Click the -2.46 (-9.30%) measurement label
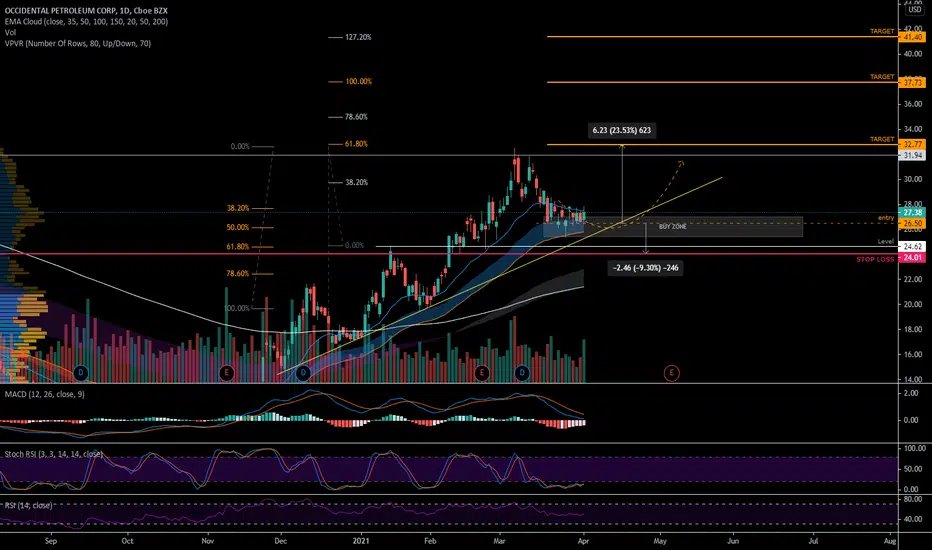932x550 pixels. [646, 268]
